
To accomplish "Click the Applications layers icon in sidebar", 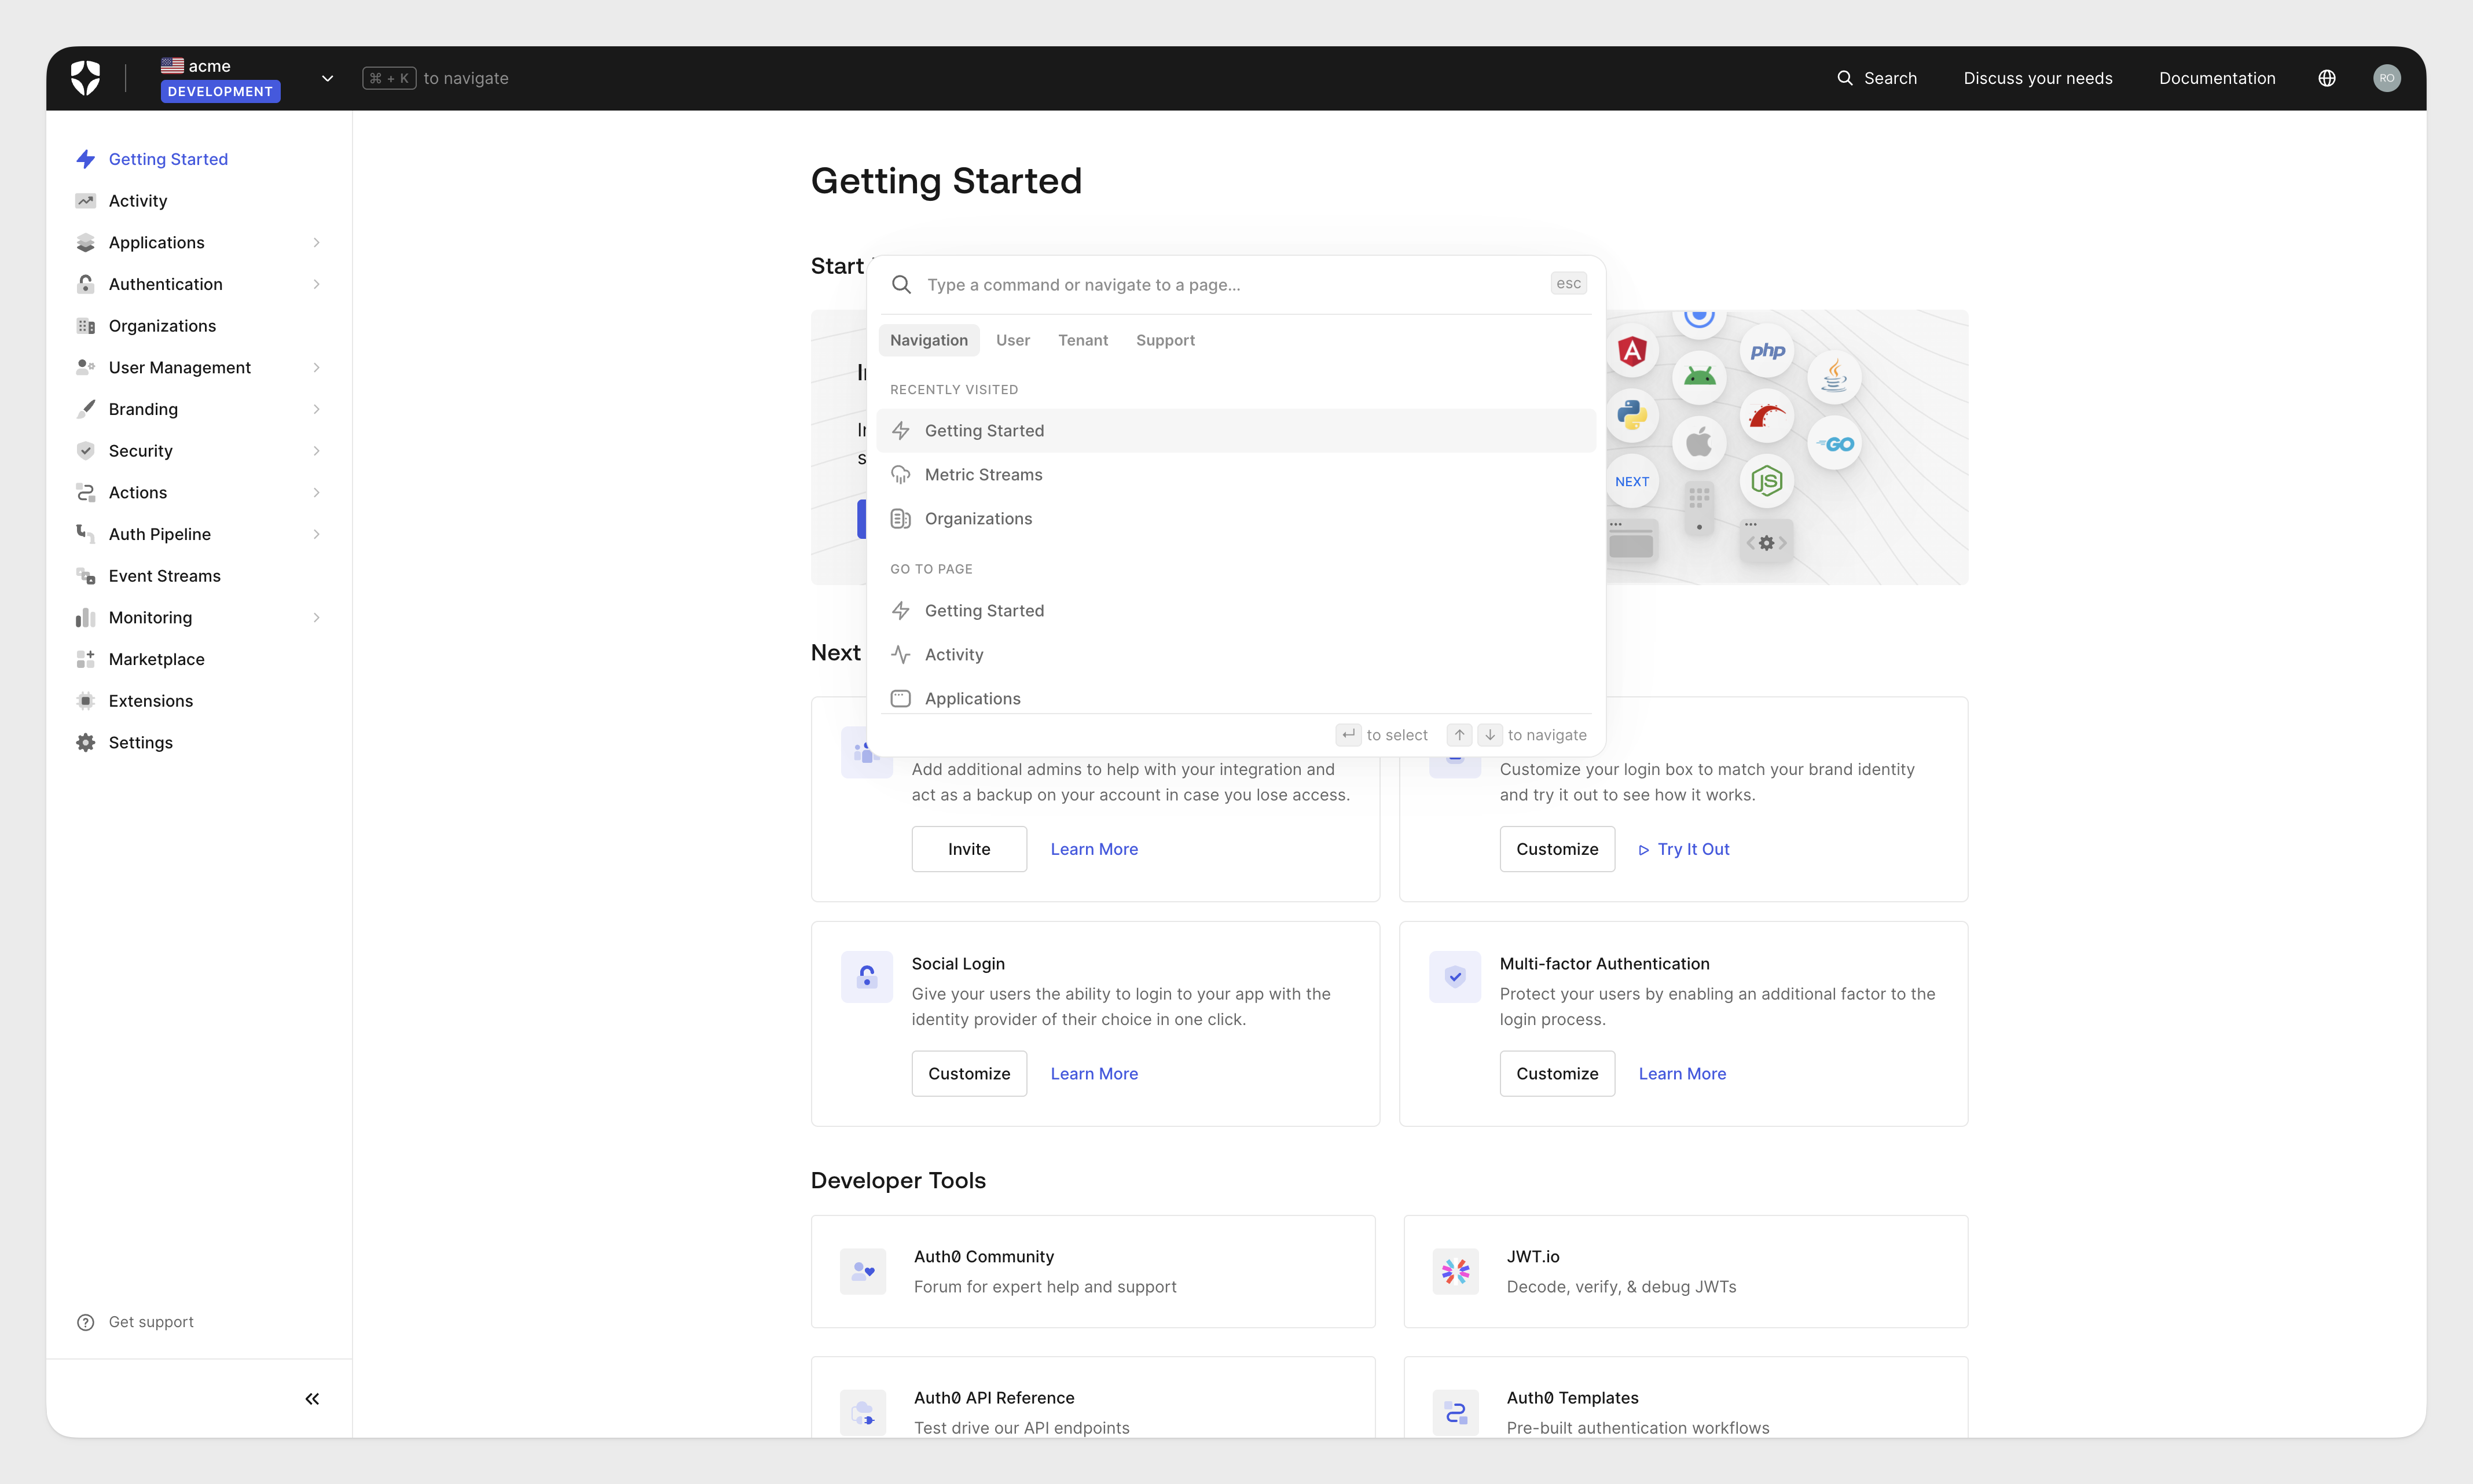I will (x=86, y=243).
